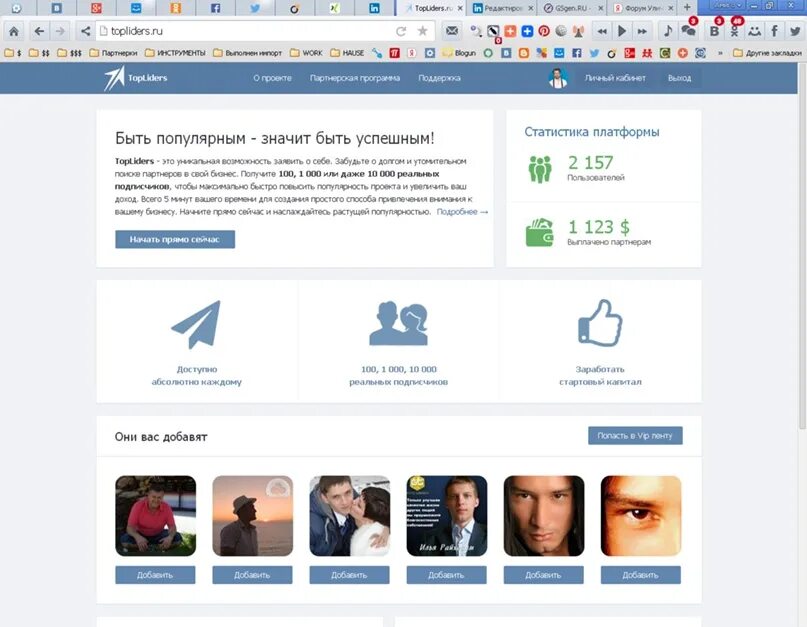Click the antenna extension icon
The height and width of the screenshot is (627, 807).
578,31
